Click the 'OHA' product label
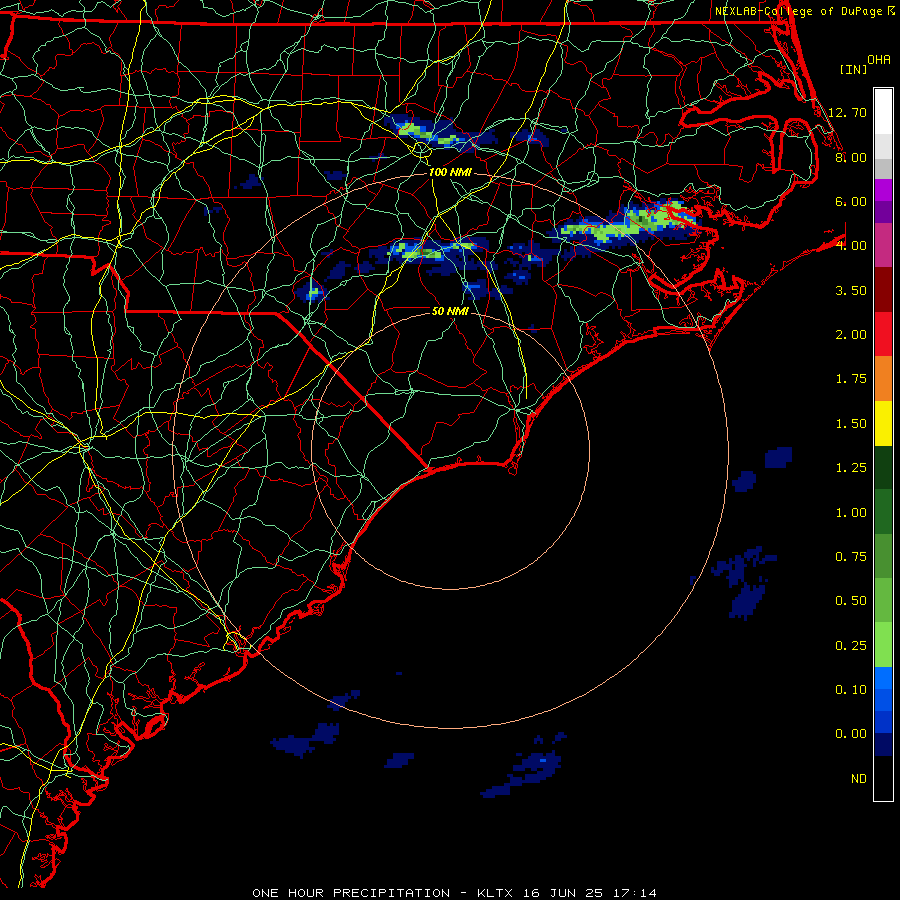 pyautogui.click(x=879, y=60)
